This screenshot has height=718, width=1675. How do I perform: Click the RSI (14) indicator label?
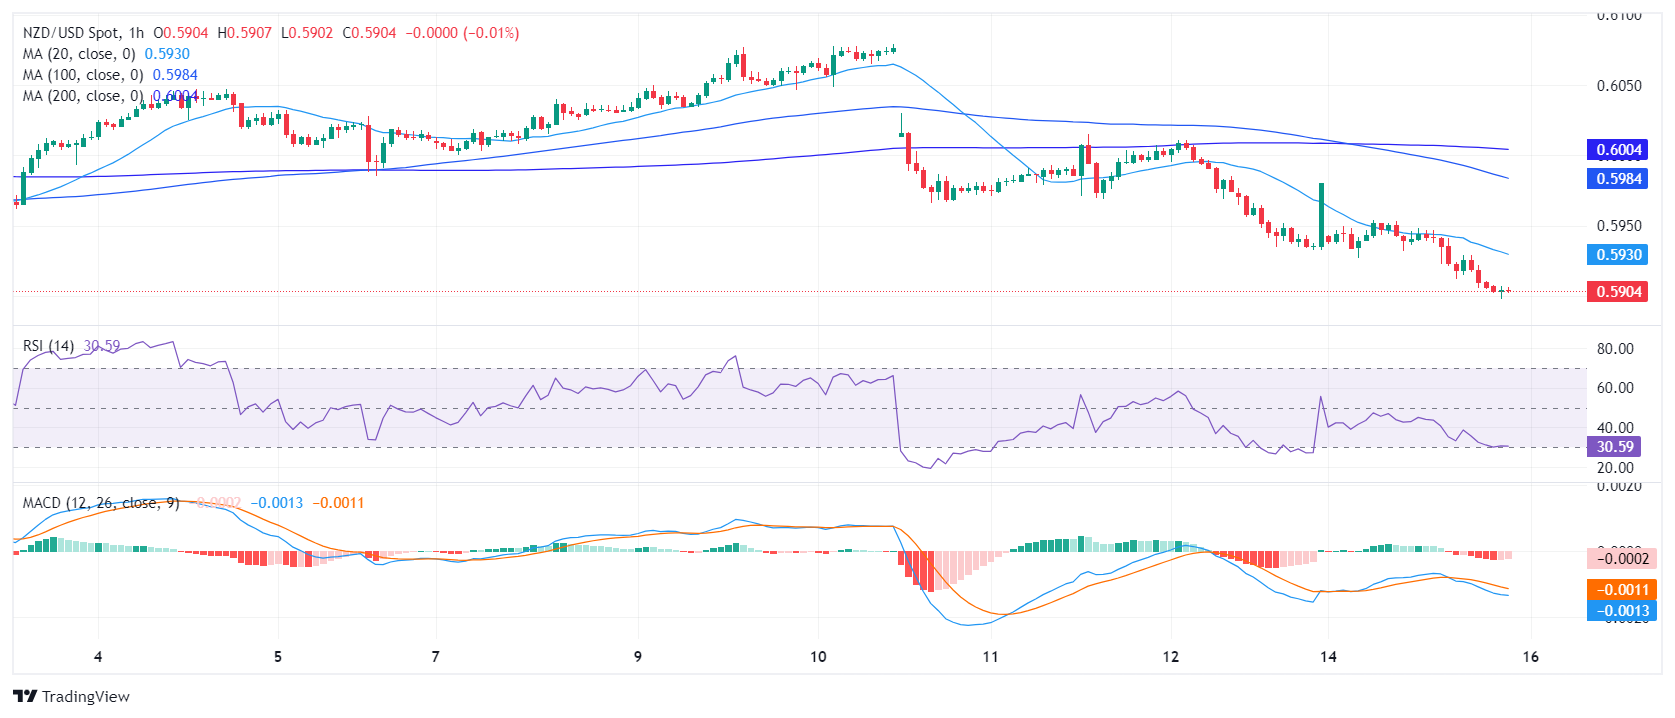[48, 346]
